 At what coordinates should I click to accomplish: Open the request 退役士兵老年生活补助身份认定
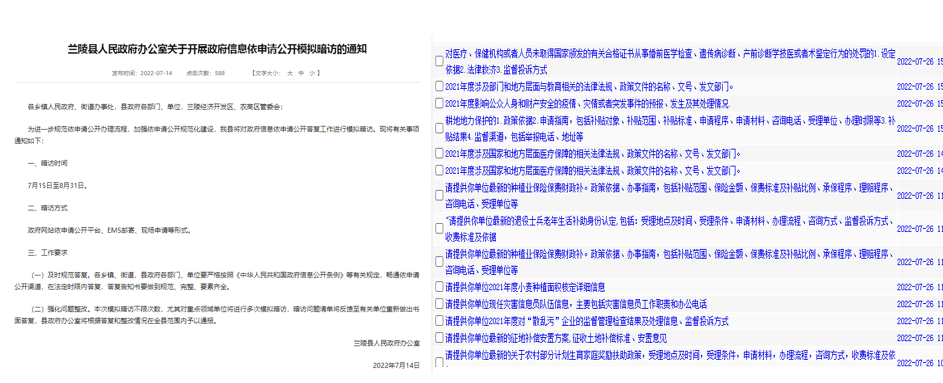click(670, 228)
